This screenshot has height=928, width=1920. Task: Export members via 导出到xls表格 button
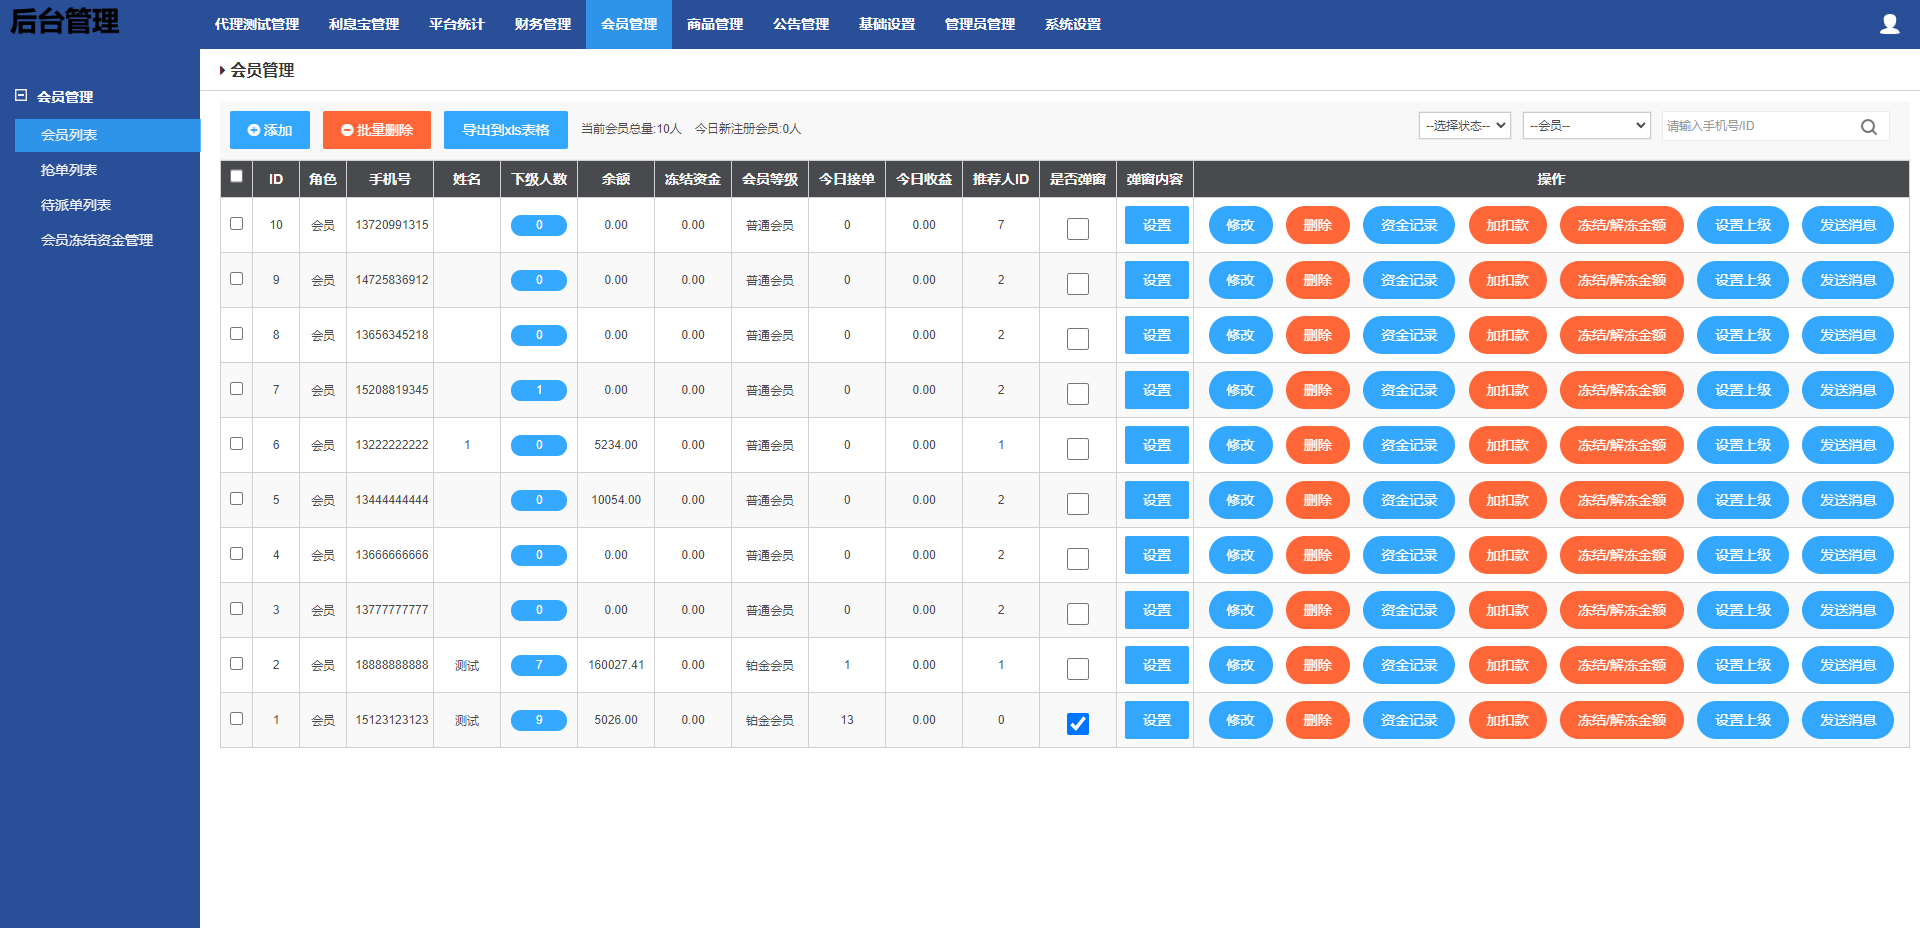(505, 130)
